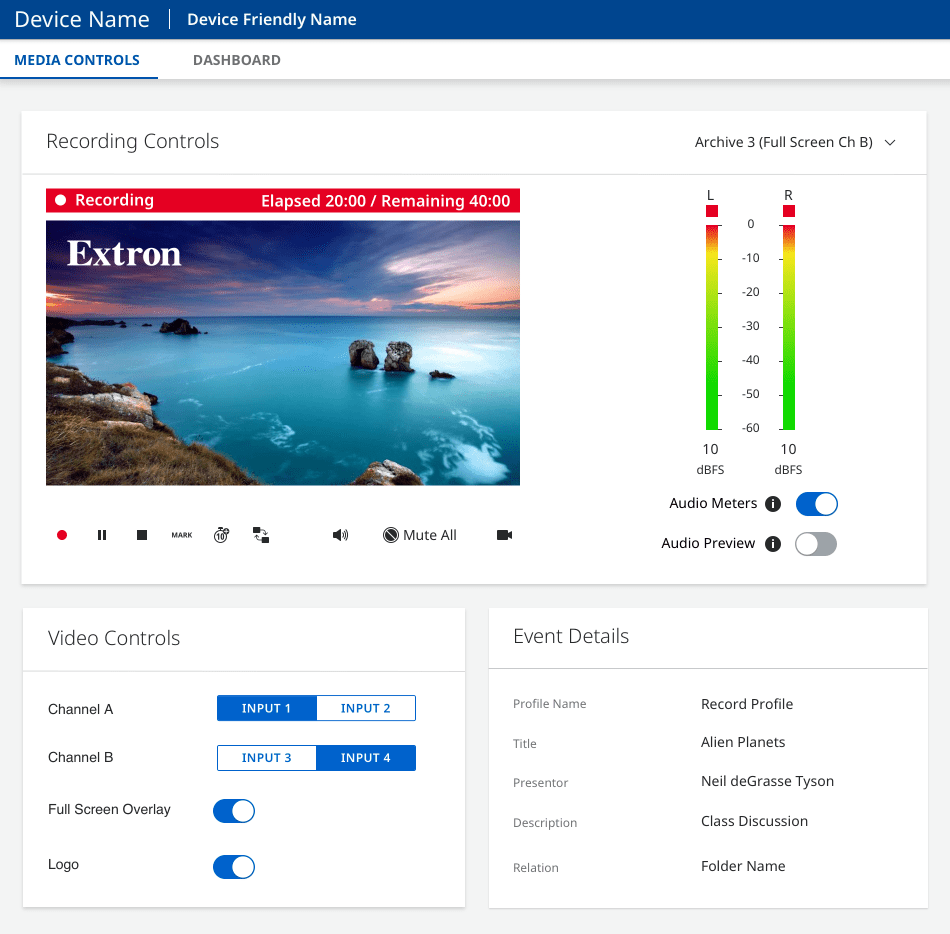Enable the Audio Preview toggle
The height and width of the screenshot is (934, 950).
tap(816, 544)
